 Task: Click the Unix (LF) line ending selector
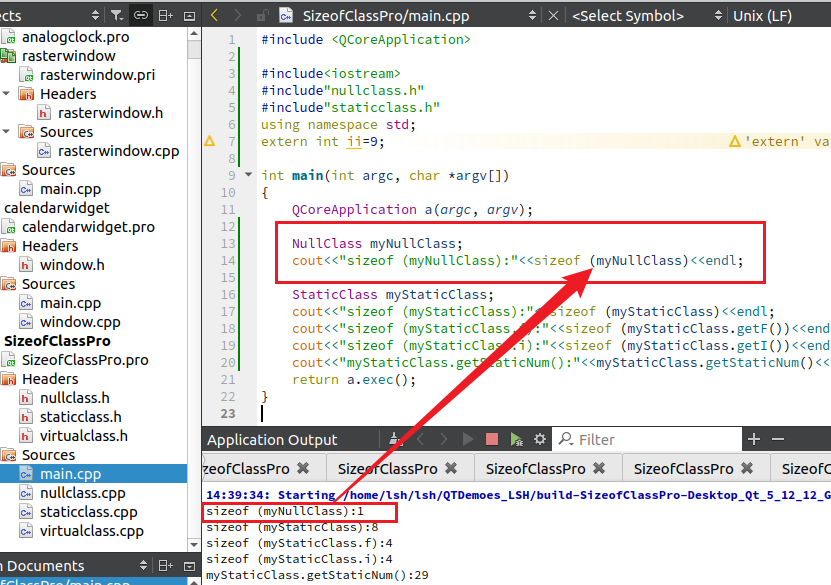(x=763, y=16)
